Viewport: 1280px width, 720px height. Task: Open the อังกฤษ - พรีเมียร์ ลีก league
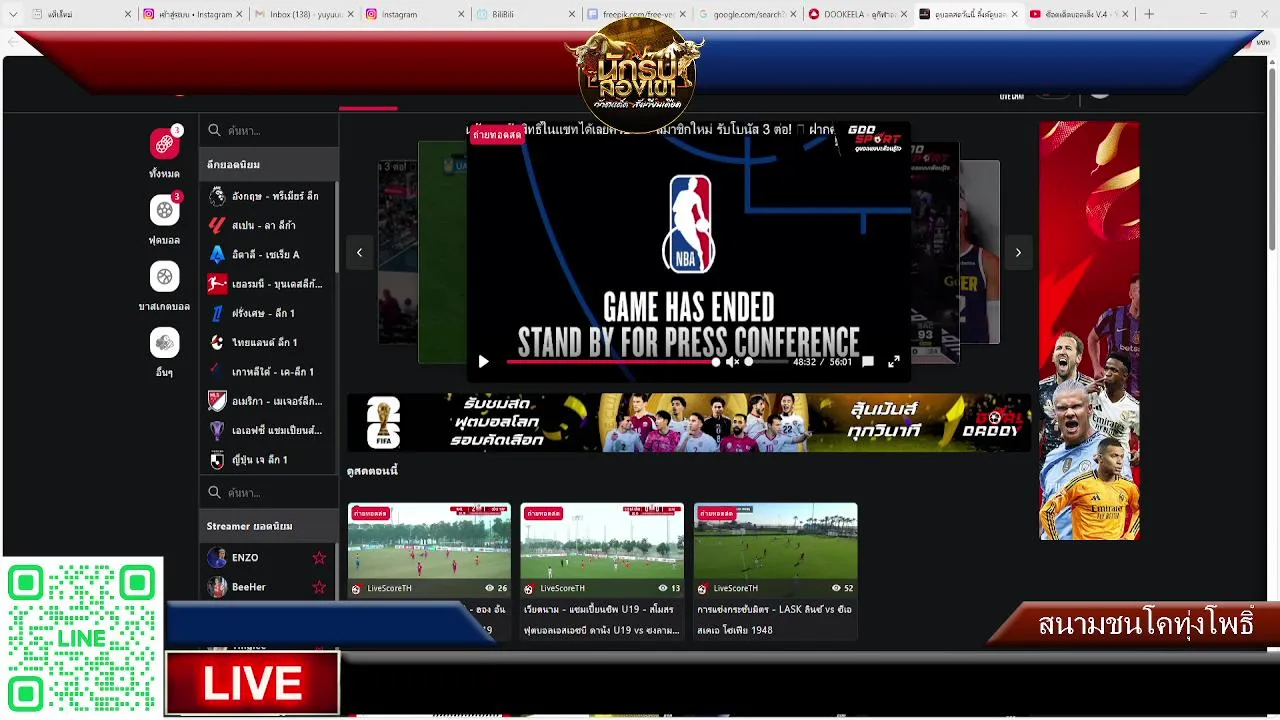[268, 196]
